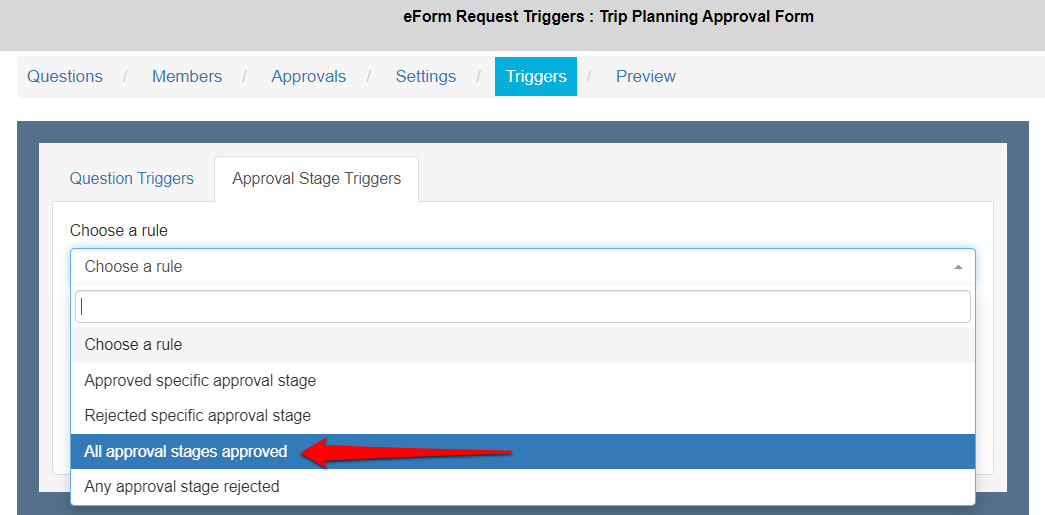
Task: Open the form Preview section
Action: [646, 76]
